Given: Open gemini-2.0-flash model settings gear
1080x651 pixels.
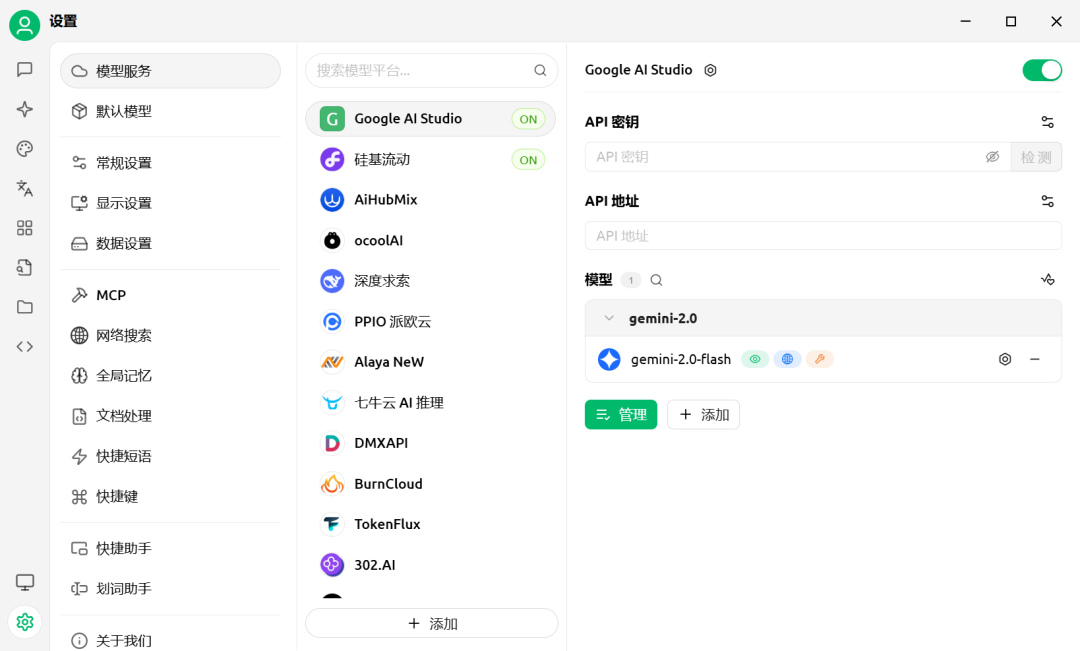Looking at the screenshot, I should tap(1005, 360).
